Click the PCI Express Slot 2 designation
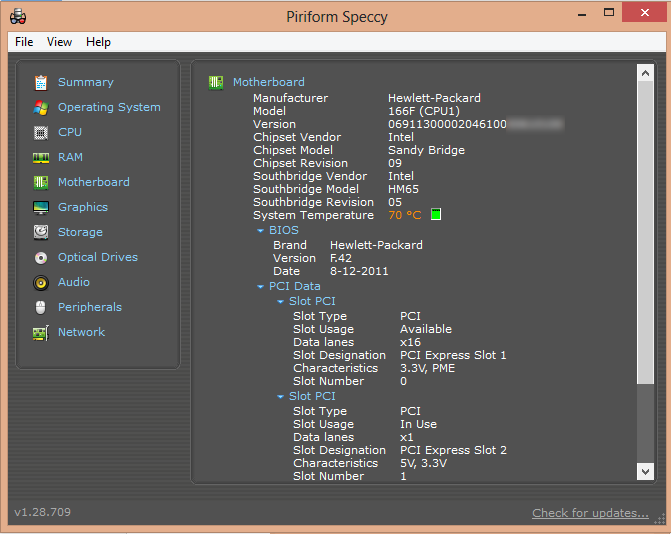 tap(453, 450)
